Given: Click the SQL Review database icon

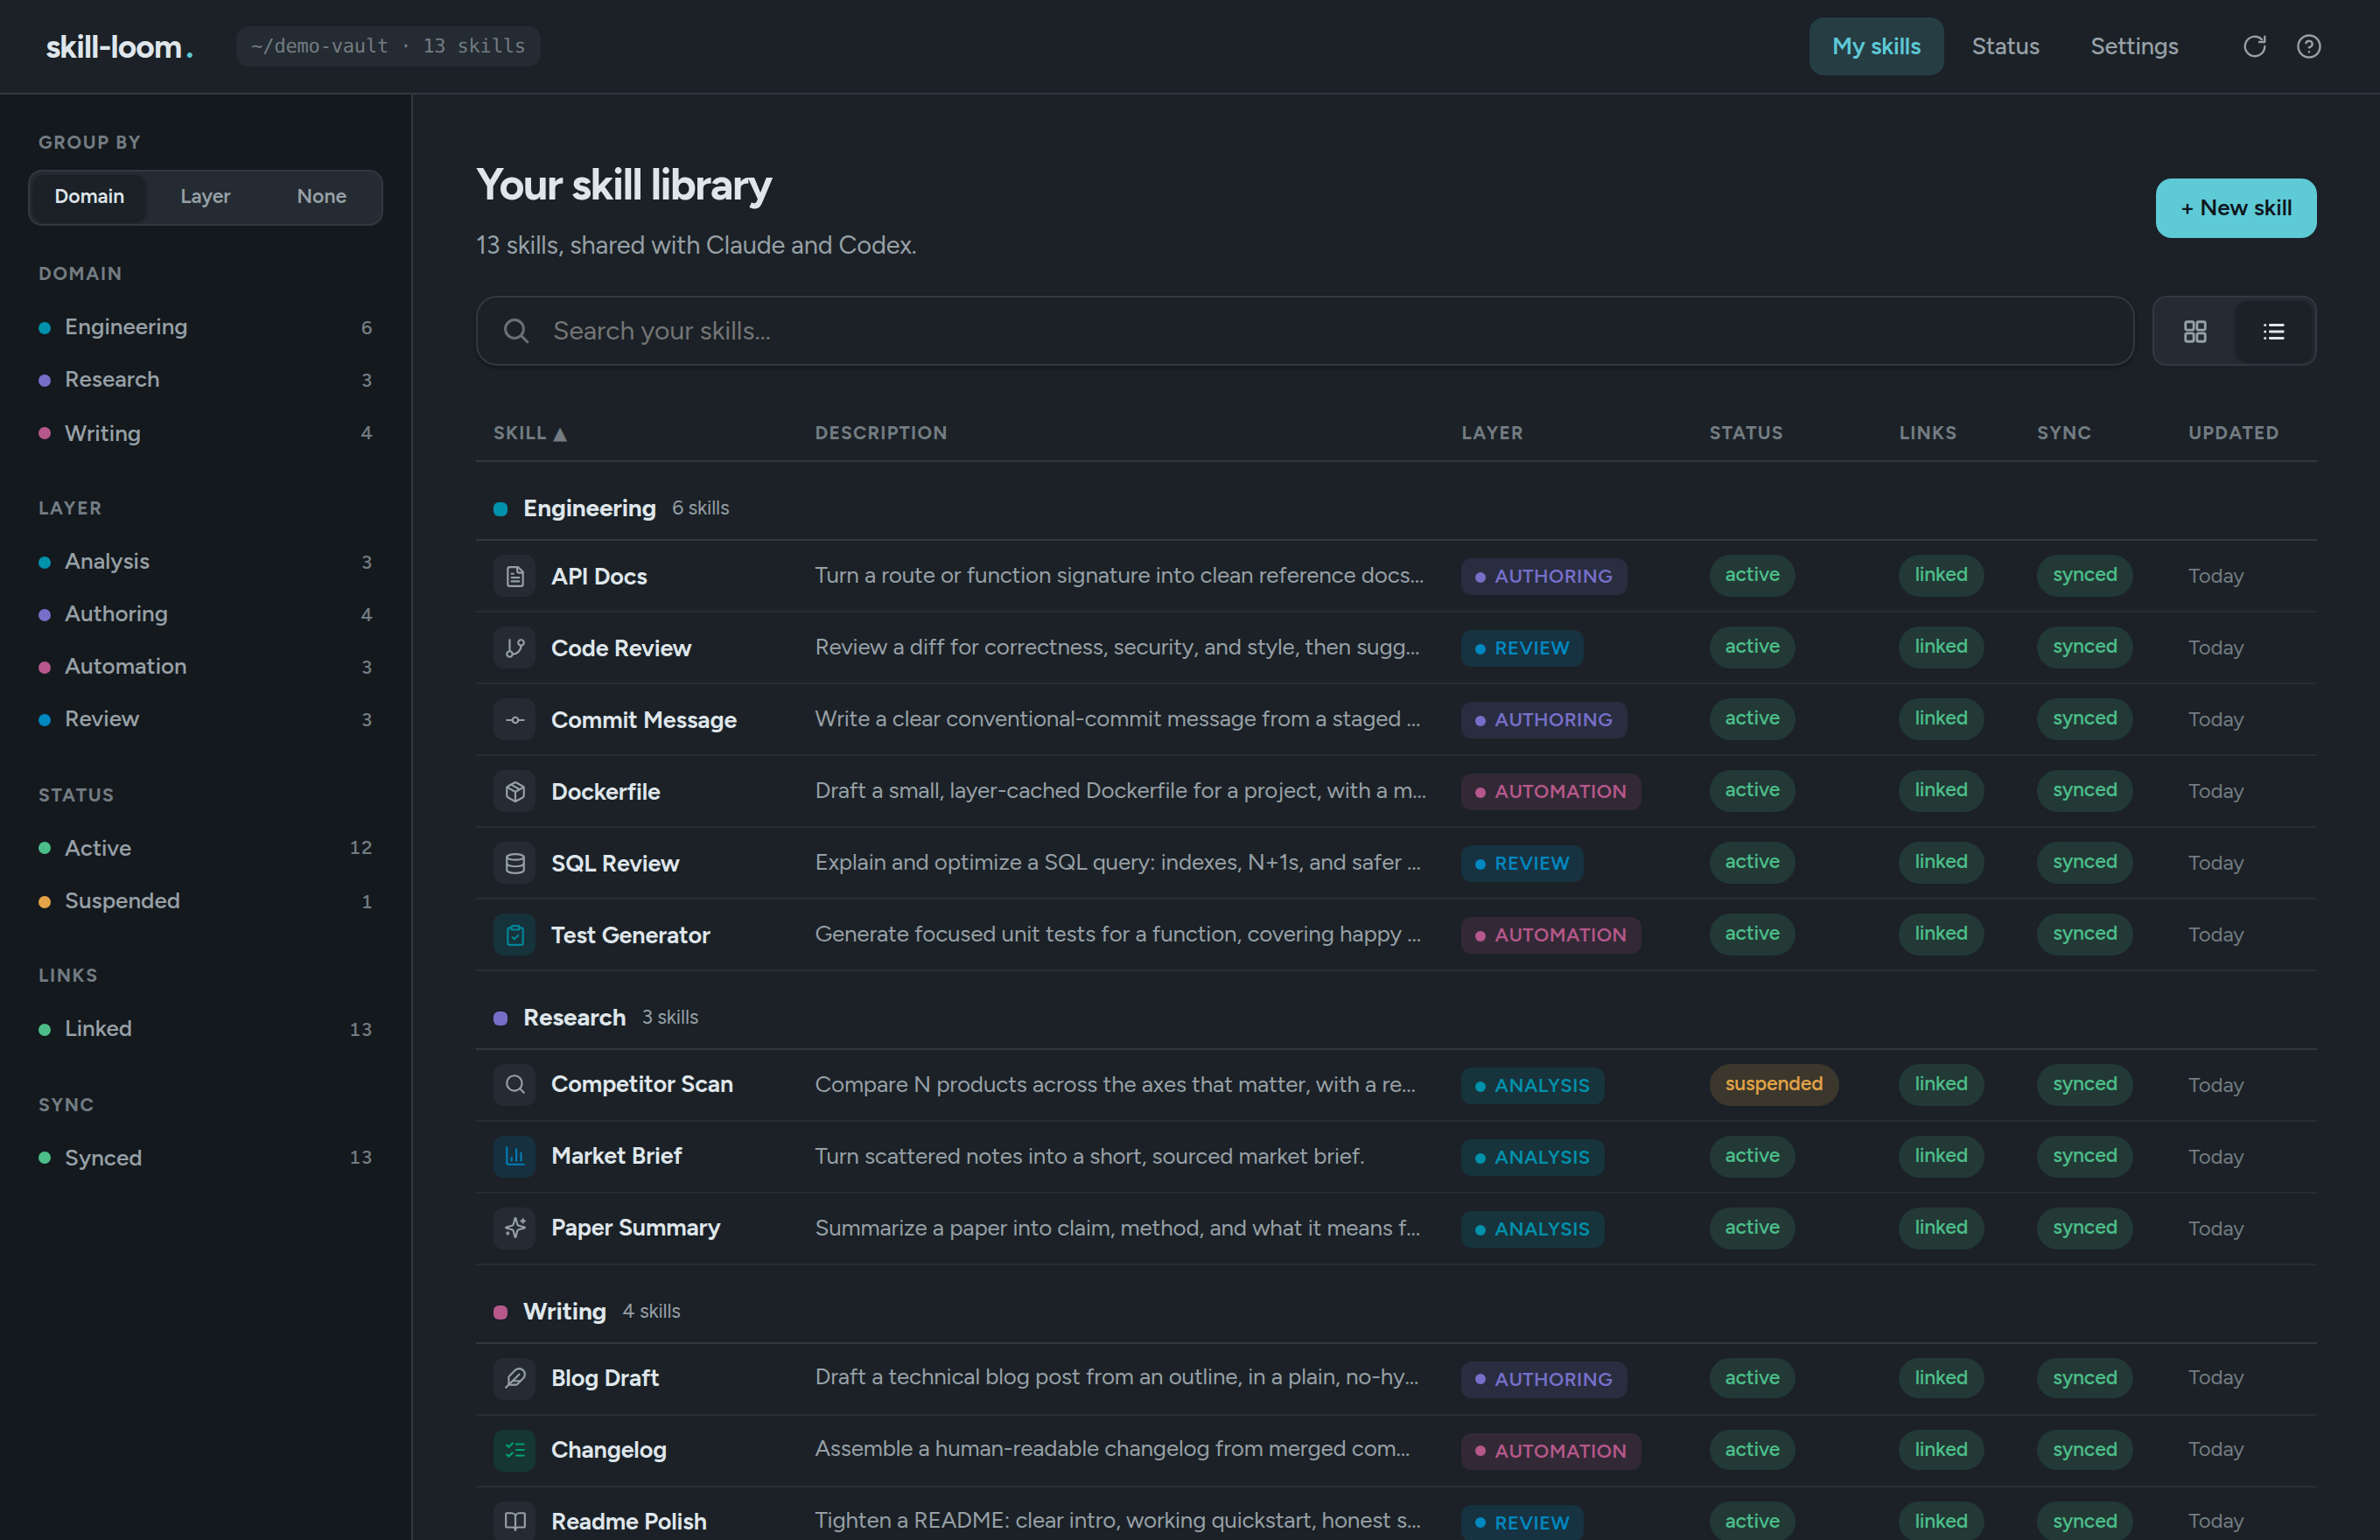Looking at the screenshot, I should [515, 863].
